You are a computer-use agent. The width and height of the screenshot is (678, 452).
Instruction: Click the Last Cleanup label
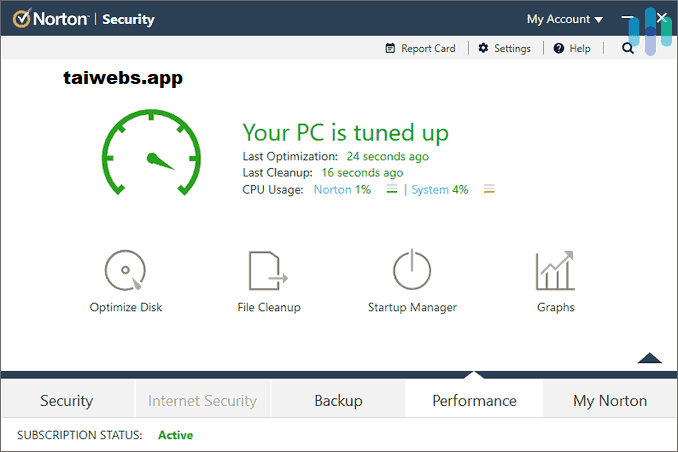click(277, 173)
